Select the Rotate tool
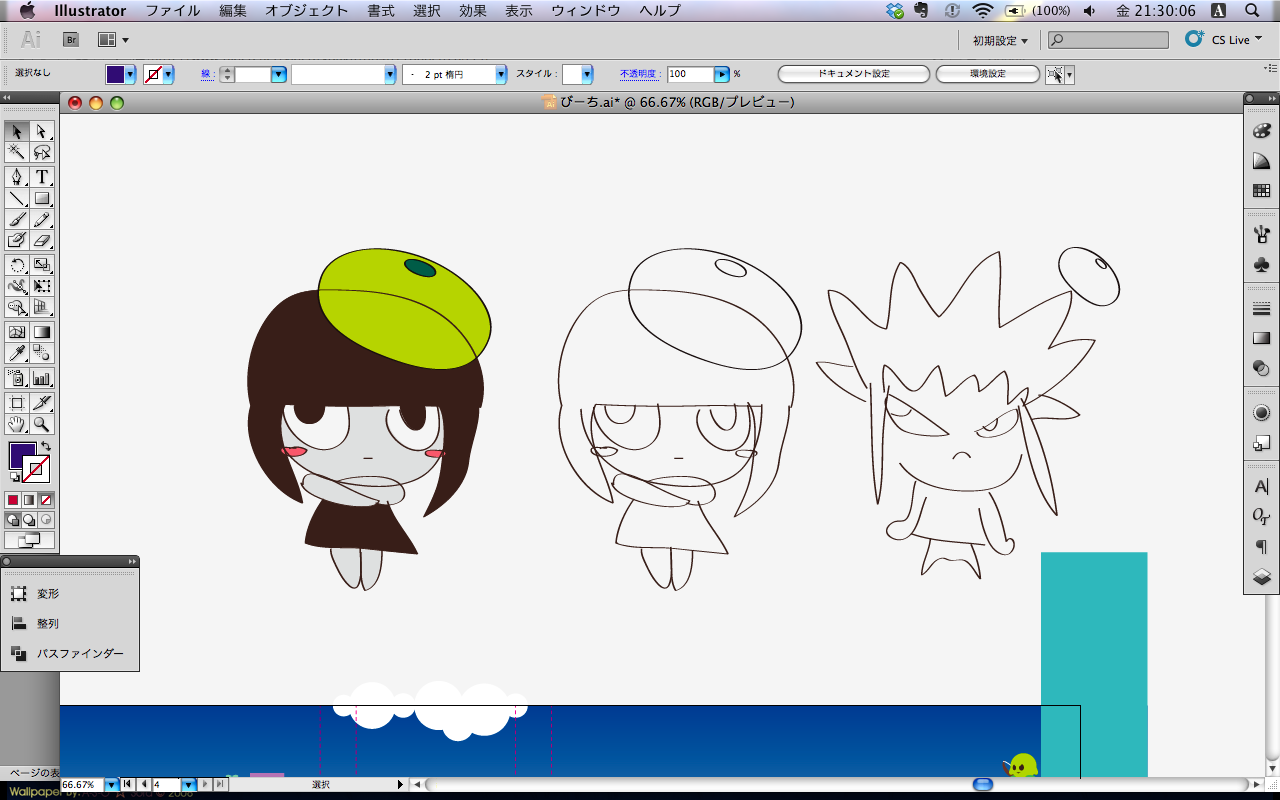The height and width of the screenshot is (800, 1280). [x=17, y=265]
